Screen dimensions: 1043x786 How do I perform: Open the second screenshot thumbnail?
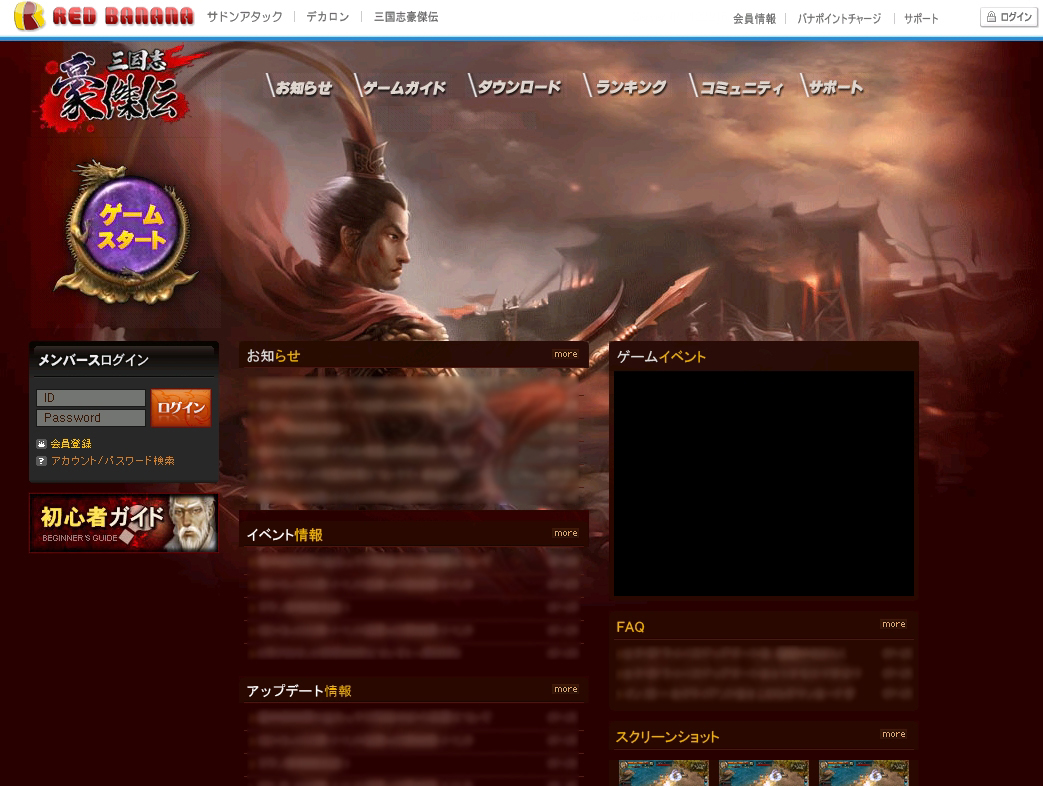click(764, 773)
